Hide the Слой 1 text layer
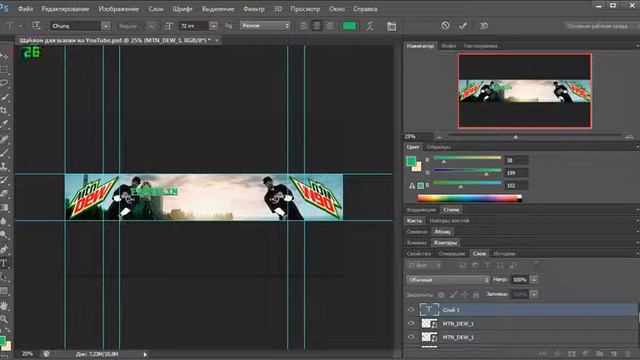Viewport: 640px width, 360px height. click(411, 309)
